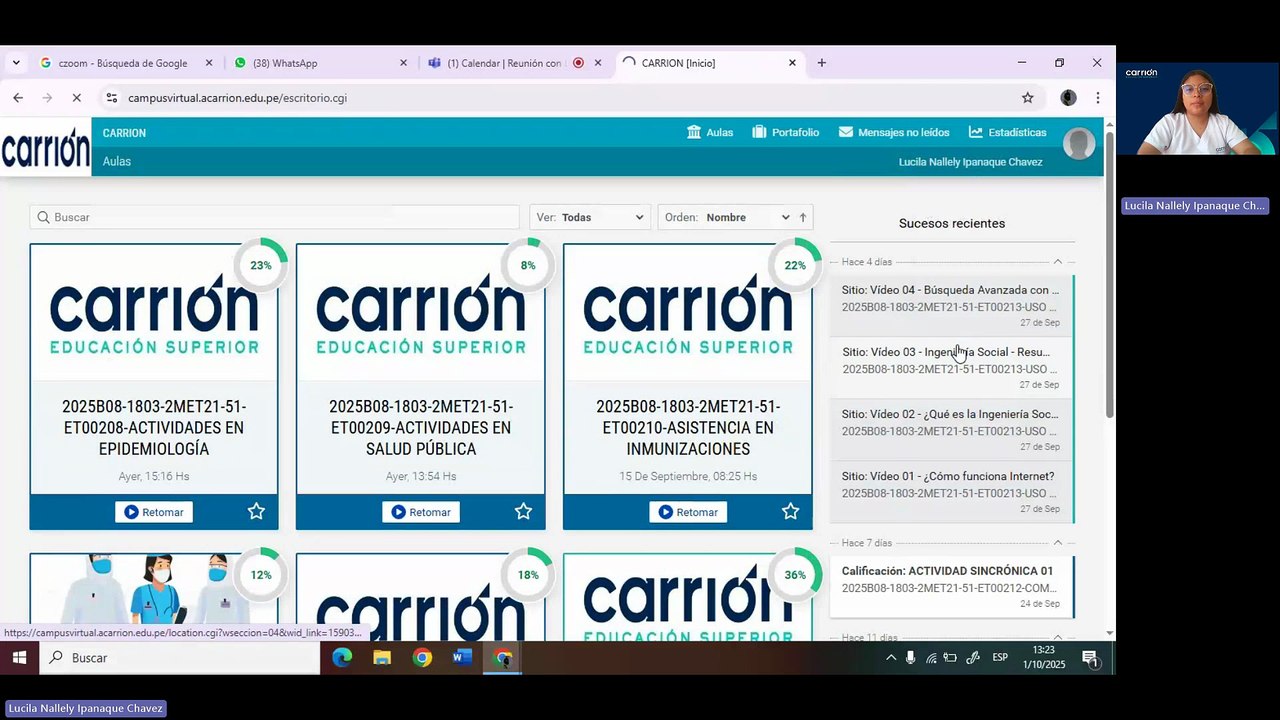Go back to previous page
Screen dimensions: 1280x720
click(18, 98)
